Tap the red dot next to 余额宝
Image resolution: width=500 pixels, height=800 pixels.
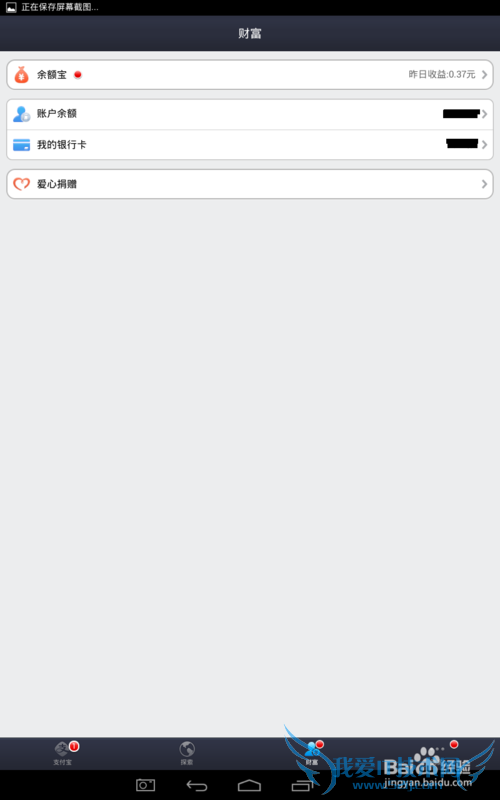coord(78,74)
